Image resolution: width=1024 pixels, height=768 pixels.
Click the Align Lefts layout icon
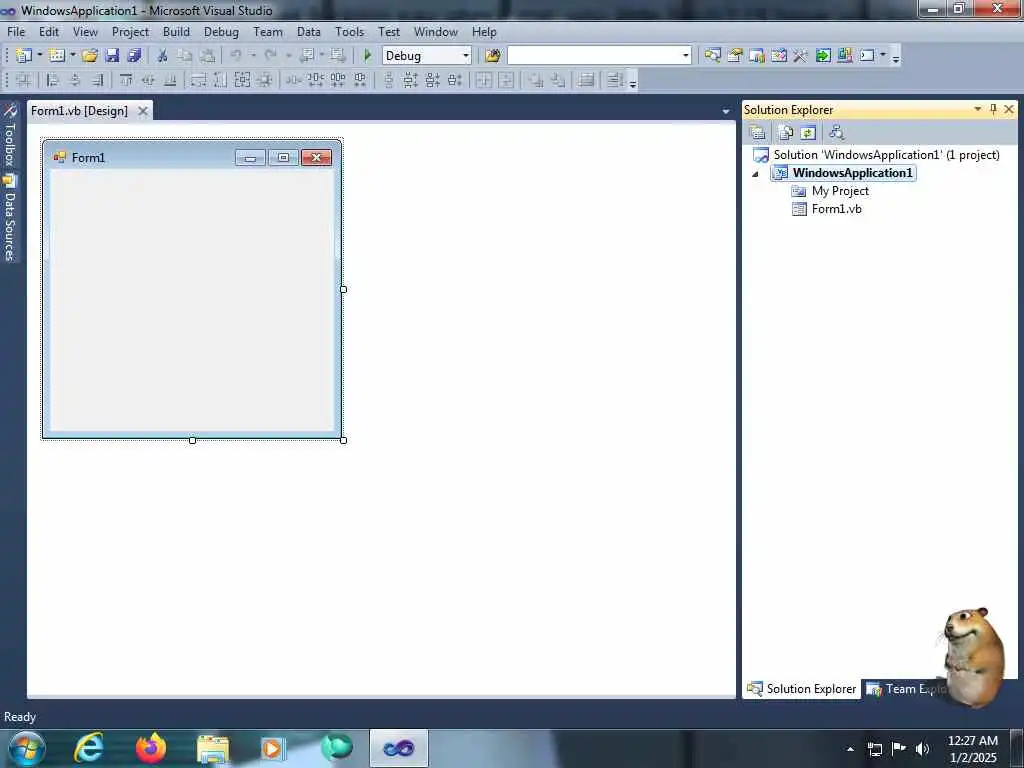(54, 80)
